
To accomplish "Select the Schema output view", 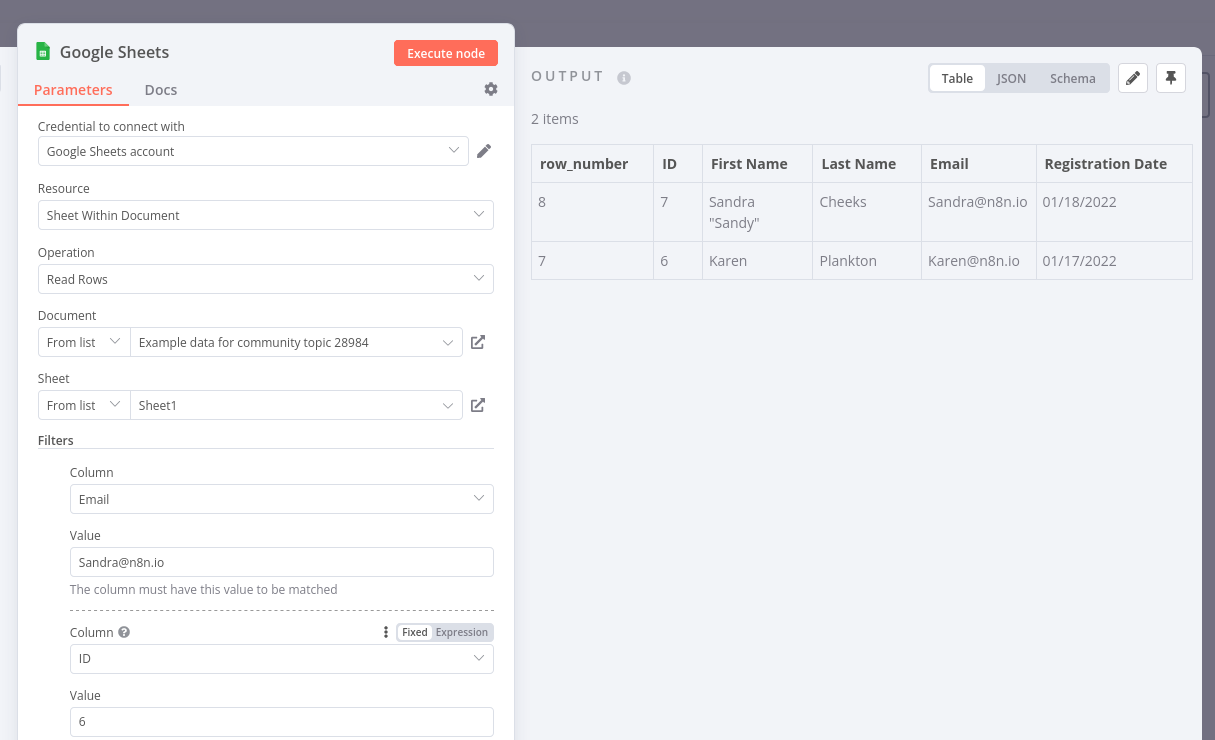I will (1072, 78).
